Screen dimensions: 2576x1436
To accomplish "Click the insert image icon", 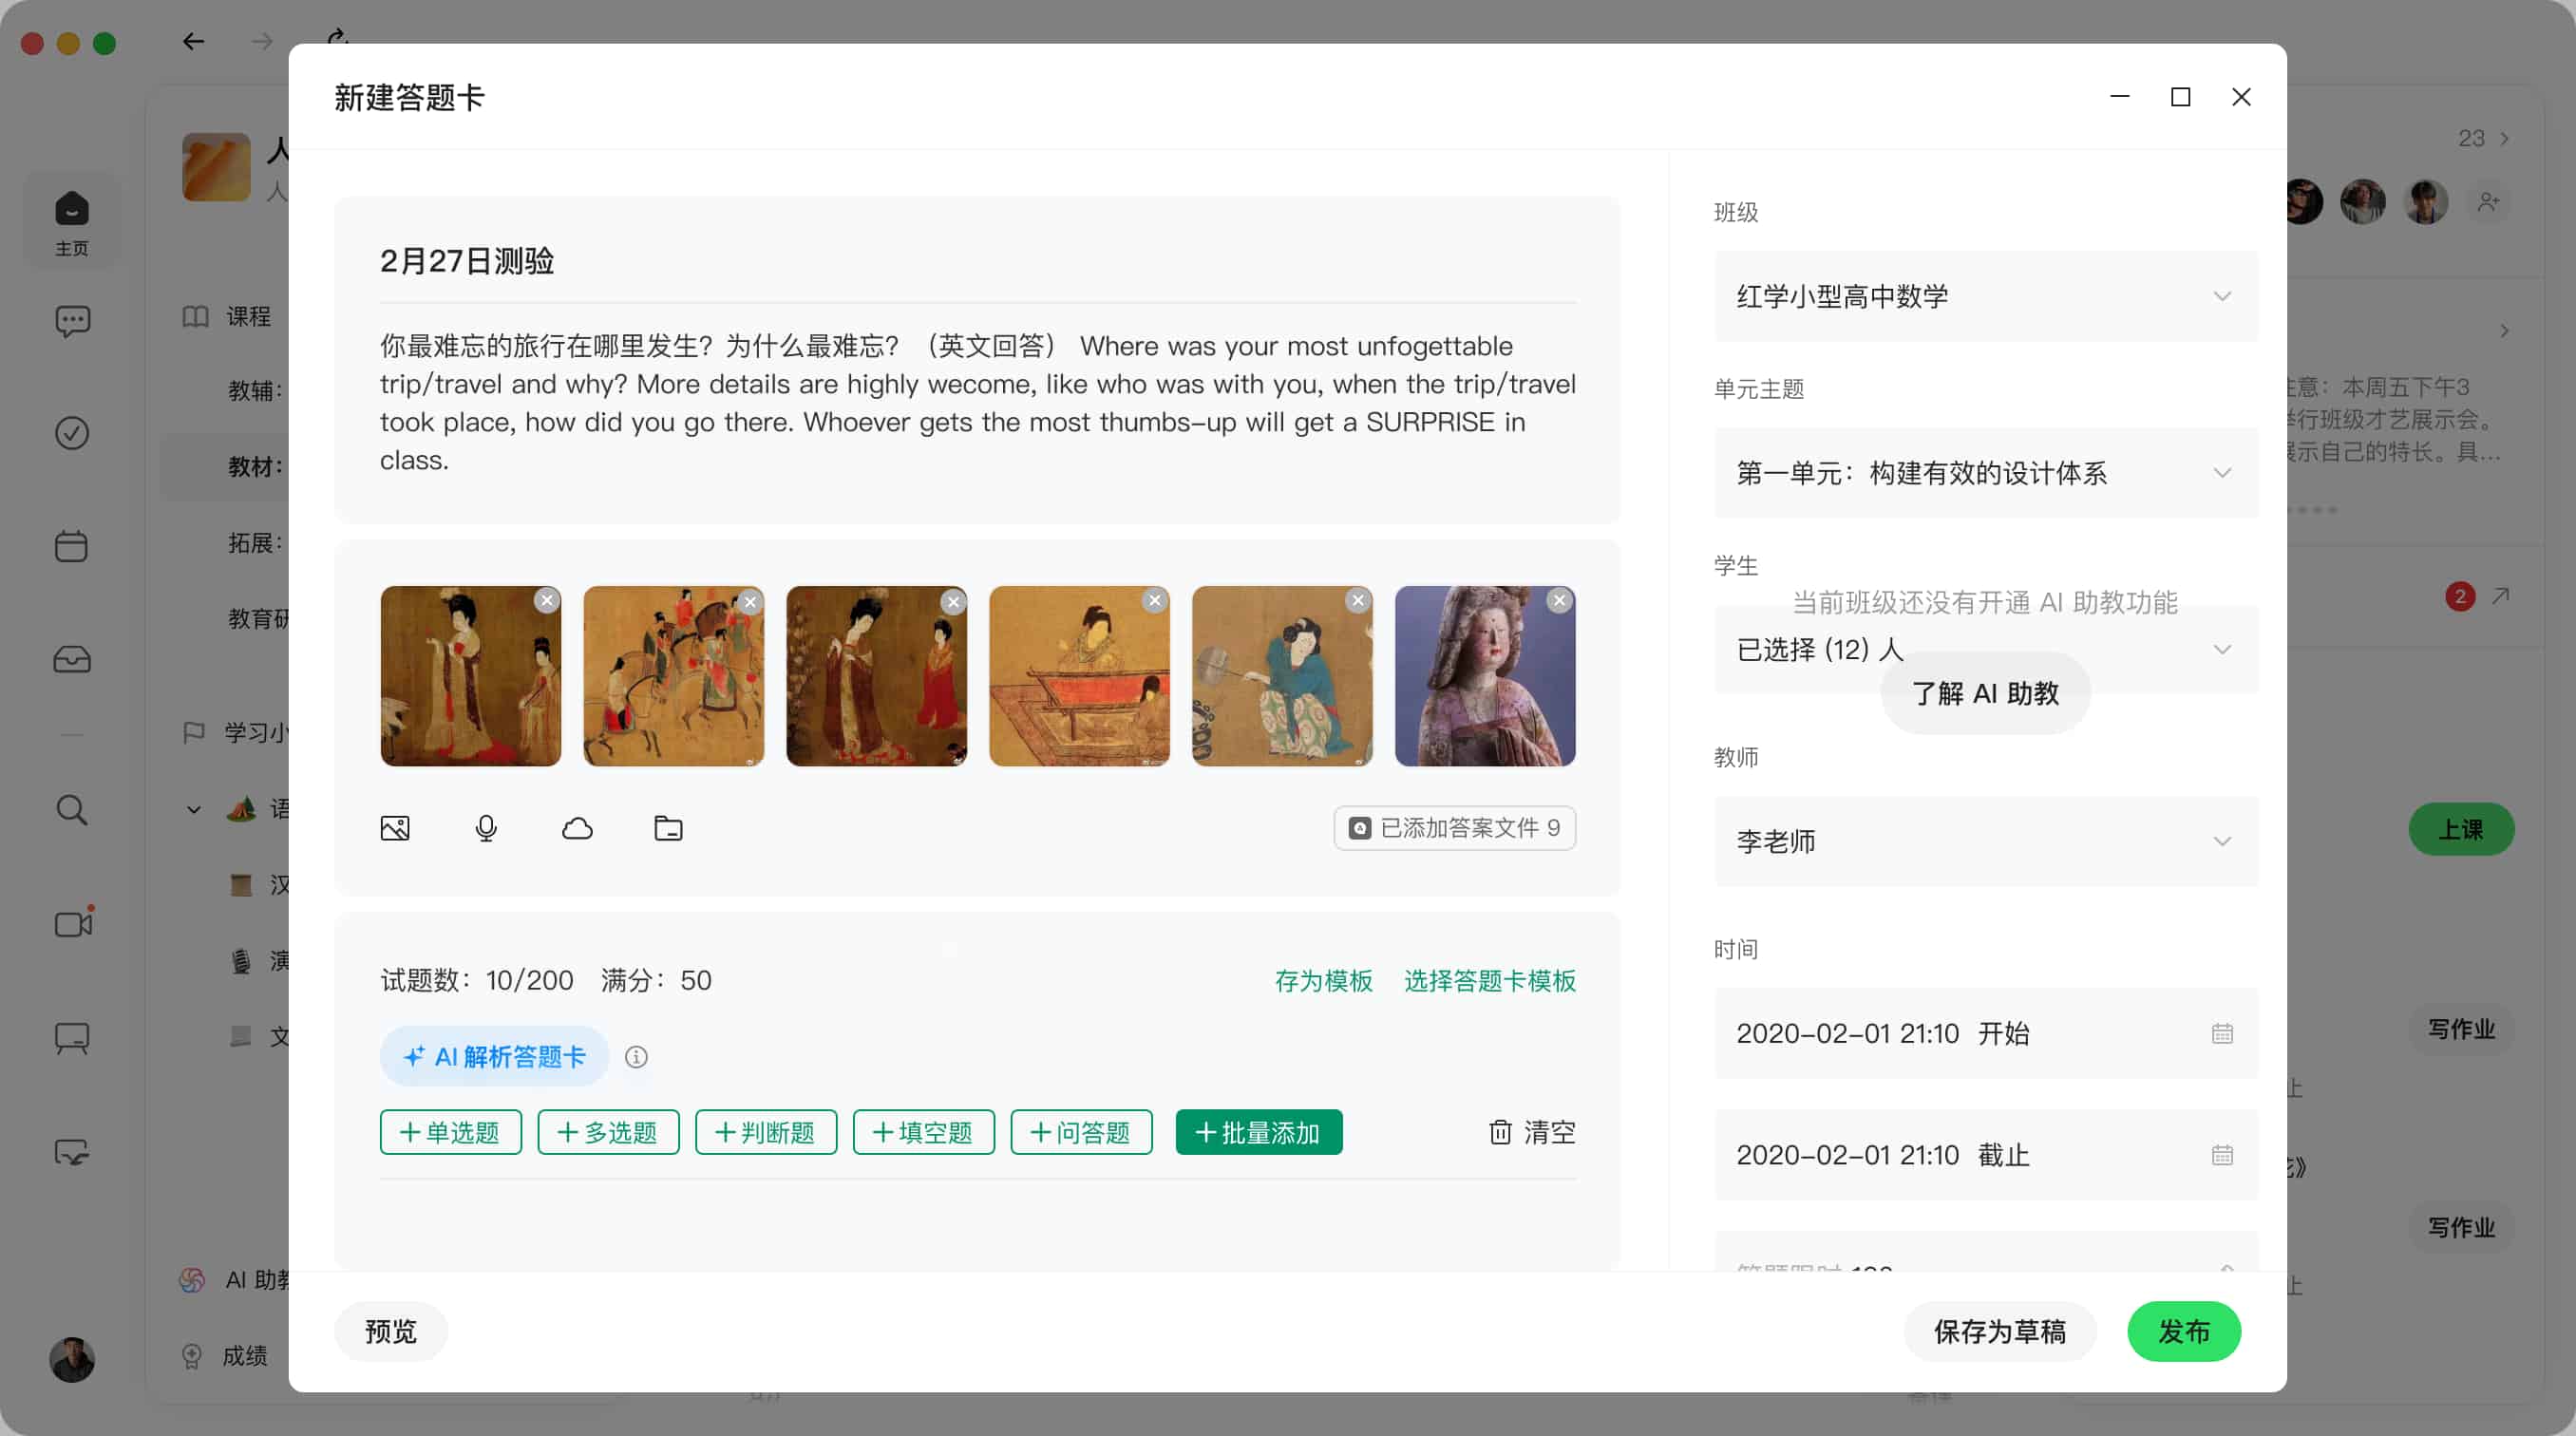I will (395, 828).
